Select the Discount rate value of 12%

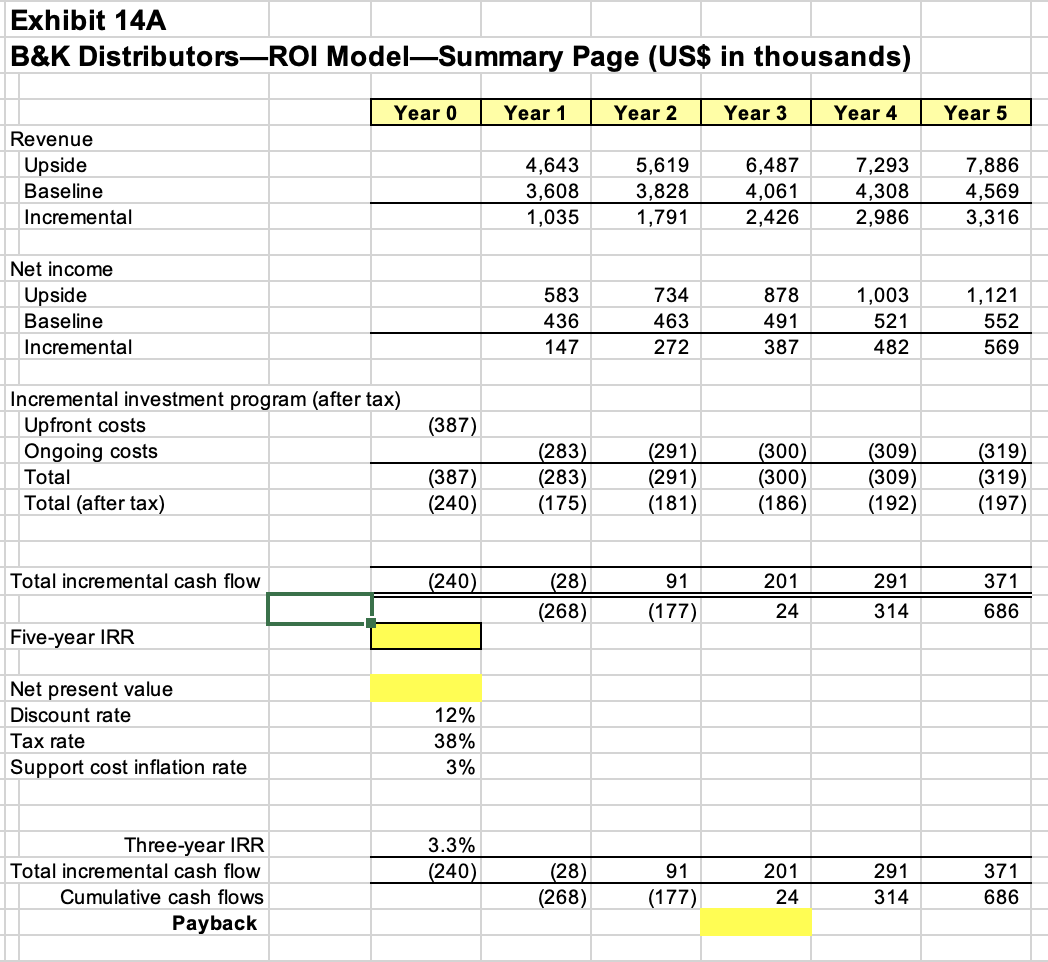pyautogui.click(x=425, y=714)
